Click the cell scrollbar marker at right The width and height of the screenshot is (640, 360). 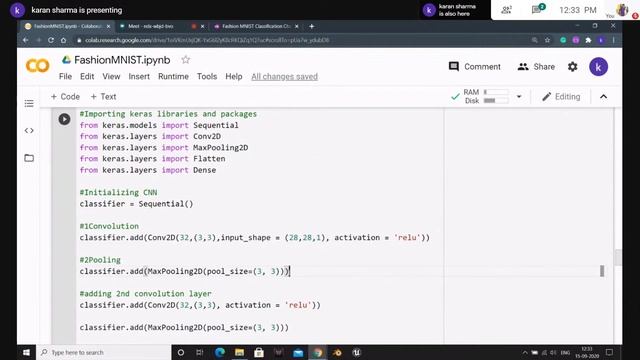[x=602, y=271]
